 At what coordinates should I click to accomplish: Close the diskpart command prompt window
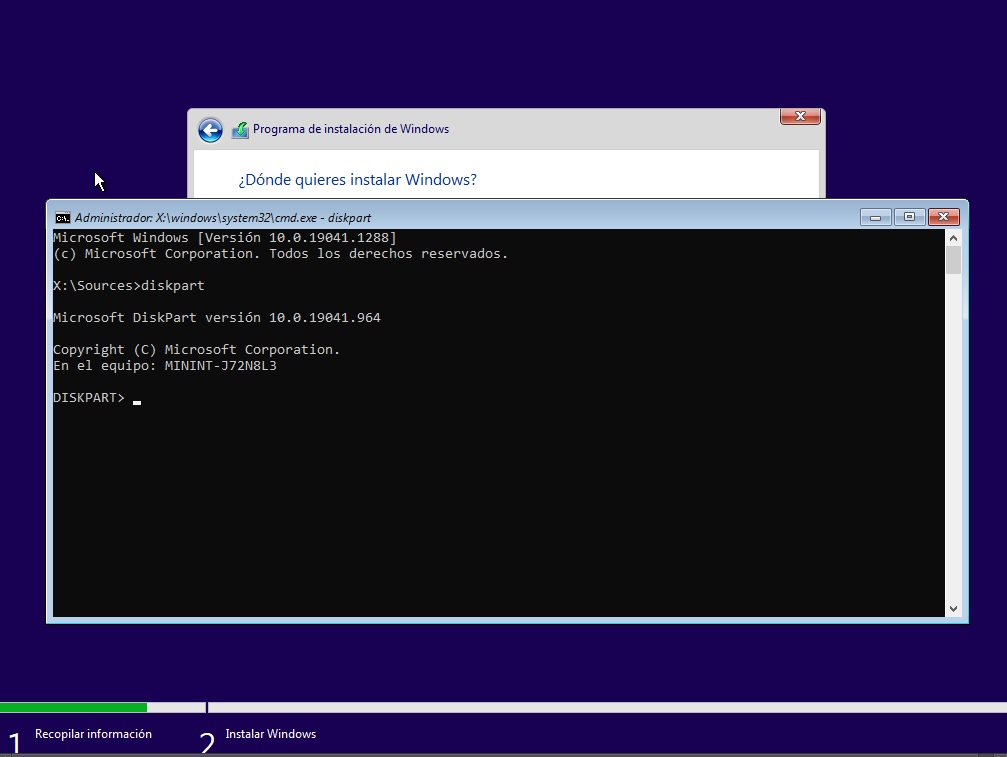[943, 217]
